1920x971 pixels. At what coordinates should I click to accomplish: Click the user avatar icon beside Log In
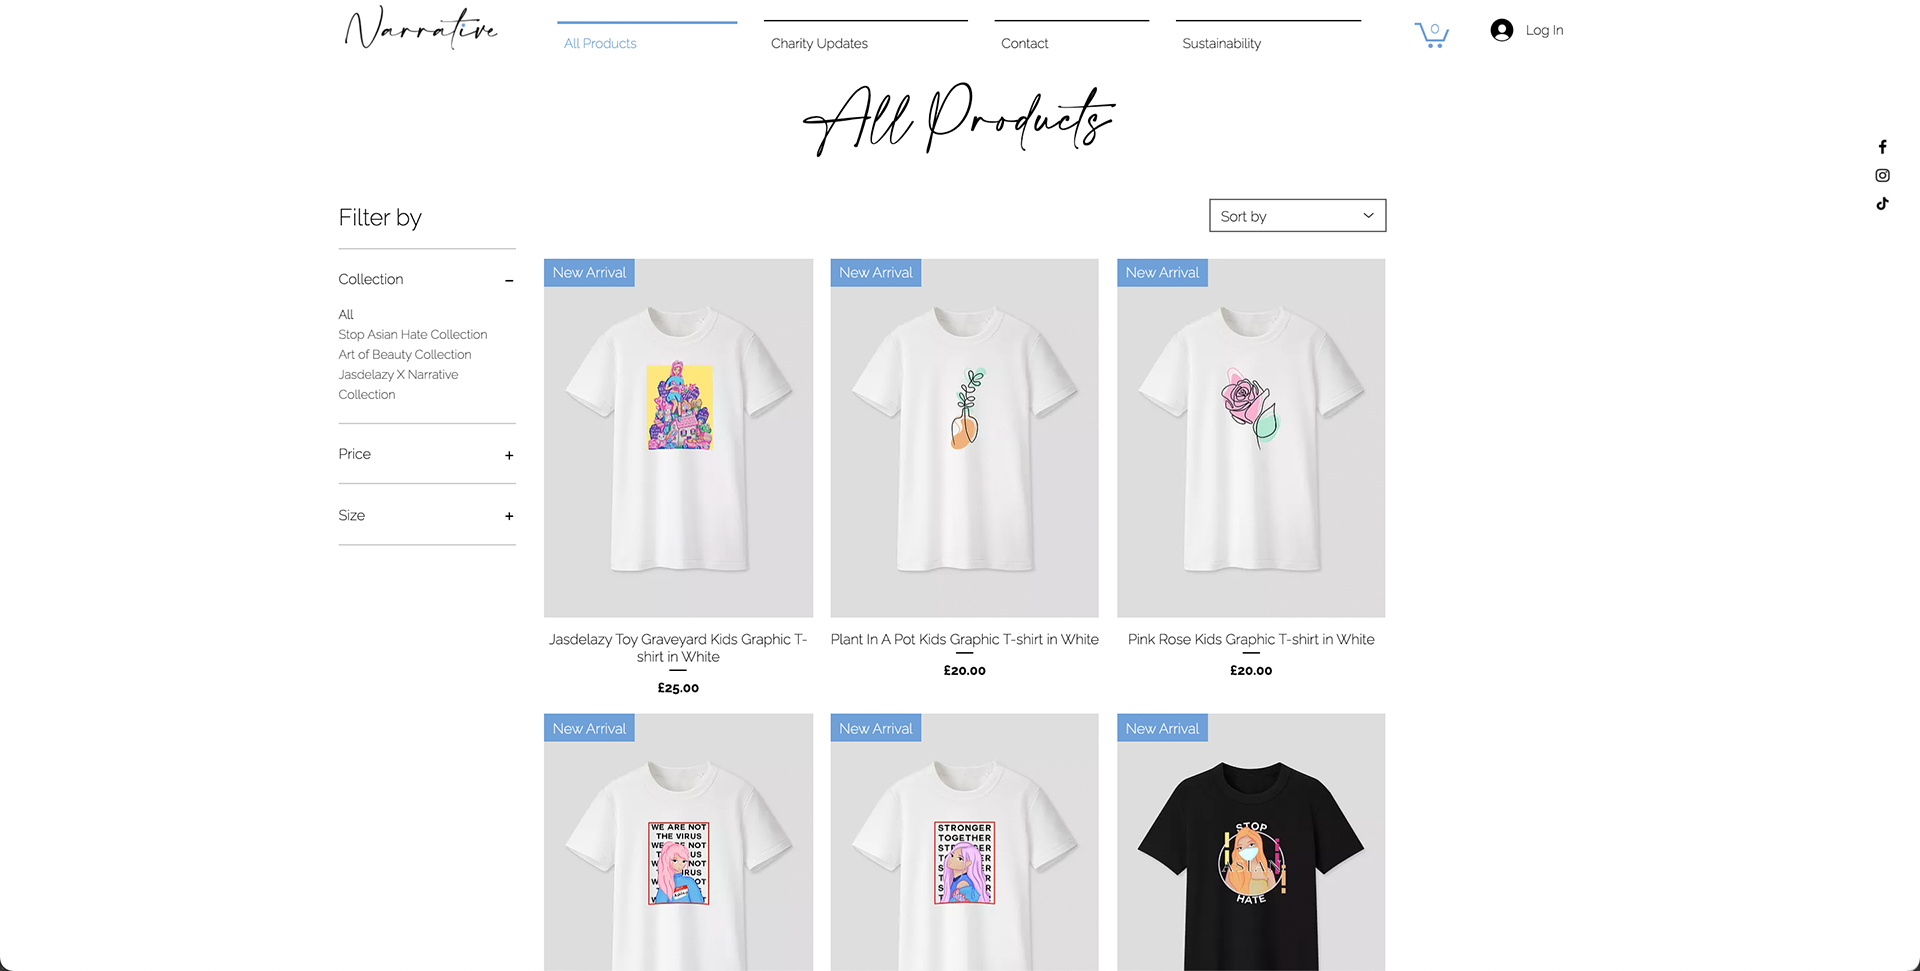1501,30
